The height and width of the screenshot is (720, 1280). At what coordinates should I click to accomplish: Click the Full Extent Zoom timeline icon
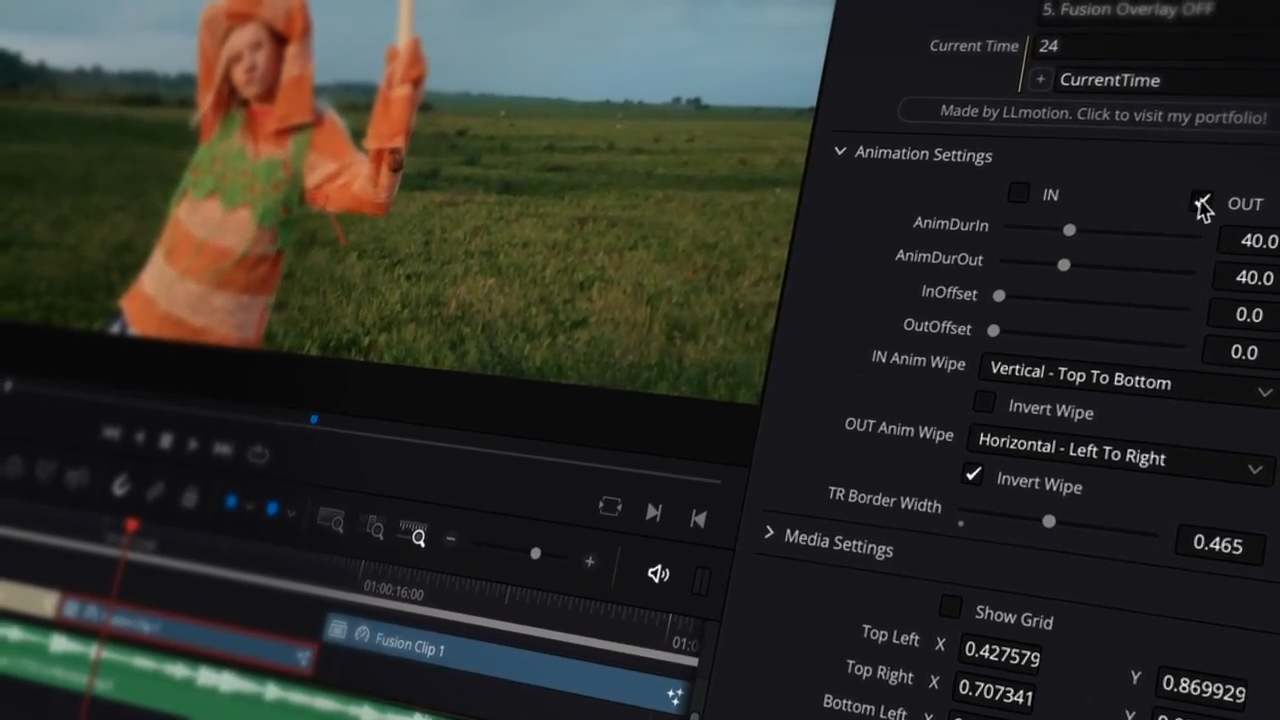330,520
